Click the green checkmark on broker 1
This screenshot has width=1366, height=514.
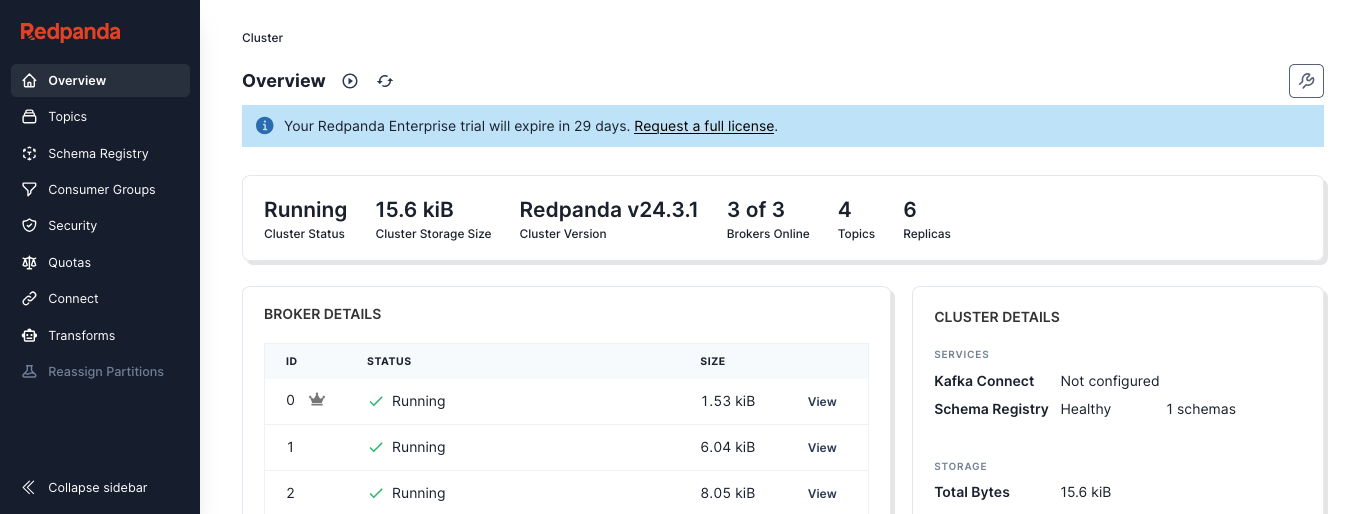click(x=376, y=447)
